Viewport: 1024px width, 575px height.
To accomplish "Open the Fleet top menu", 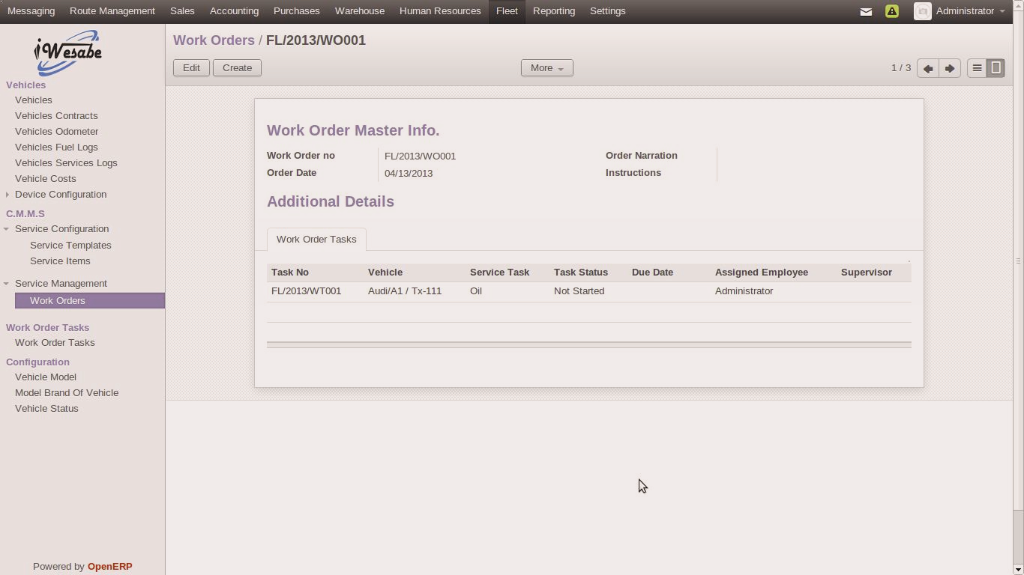I will pos(507,11).
